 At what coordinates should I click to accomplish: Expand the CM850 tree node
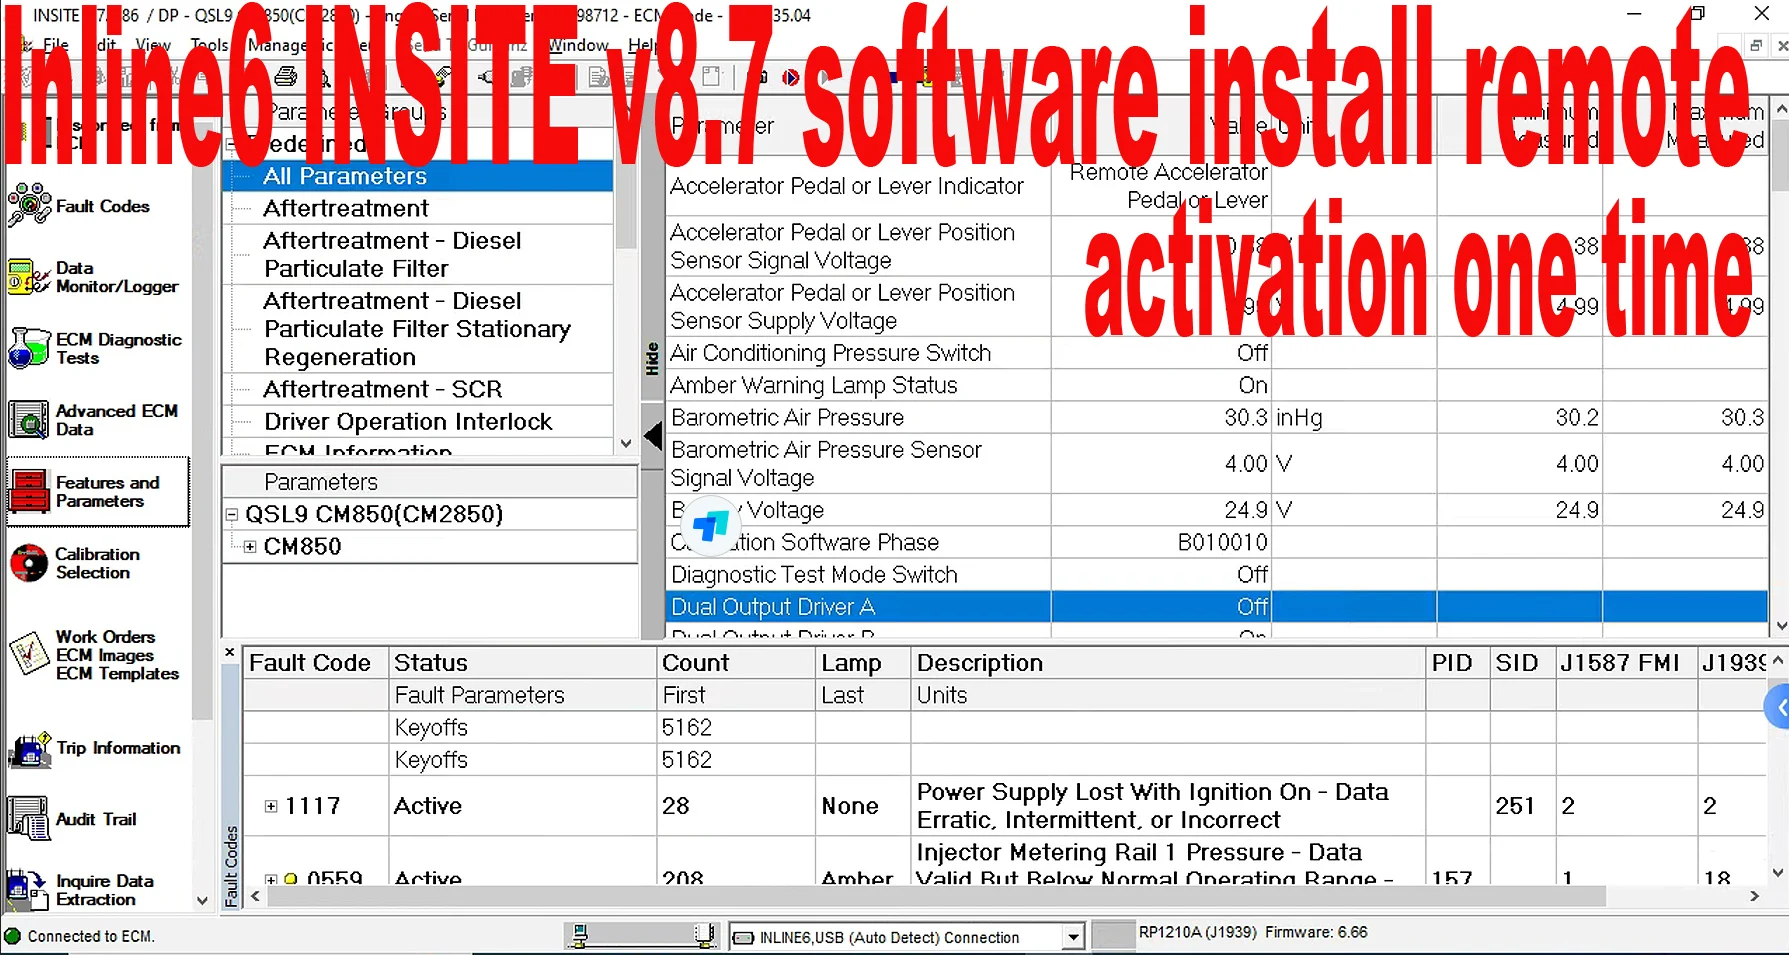(x=250, y=547)
